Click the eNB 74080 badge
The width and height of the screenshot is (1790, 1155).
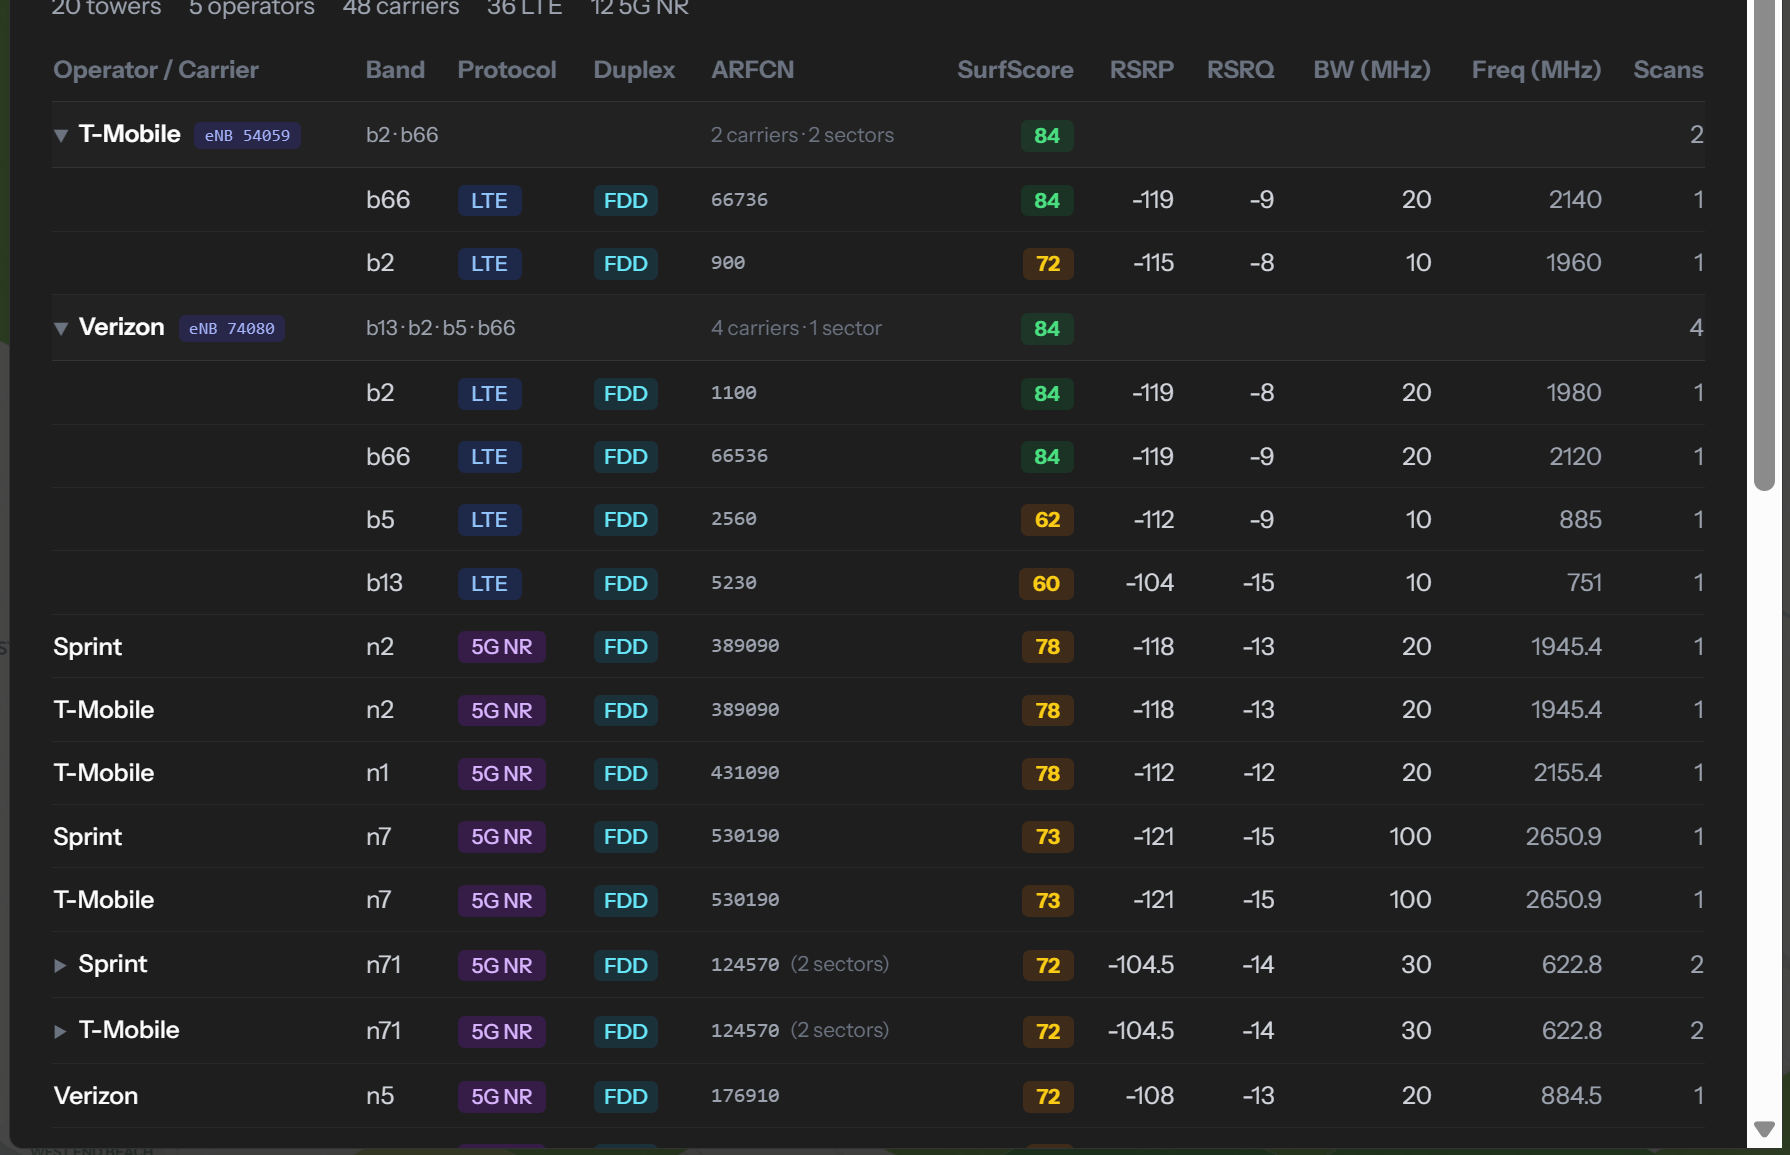coord(232,328)
